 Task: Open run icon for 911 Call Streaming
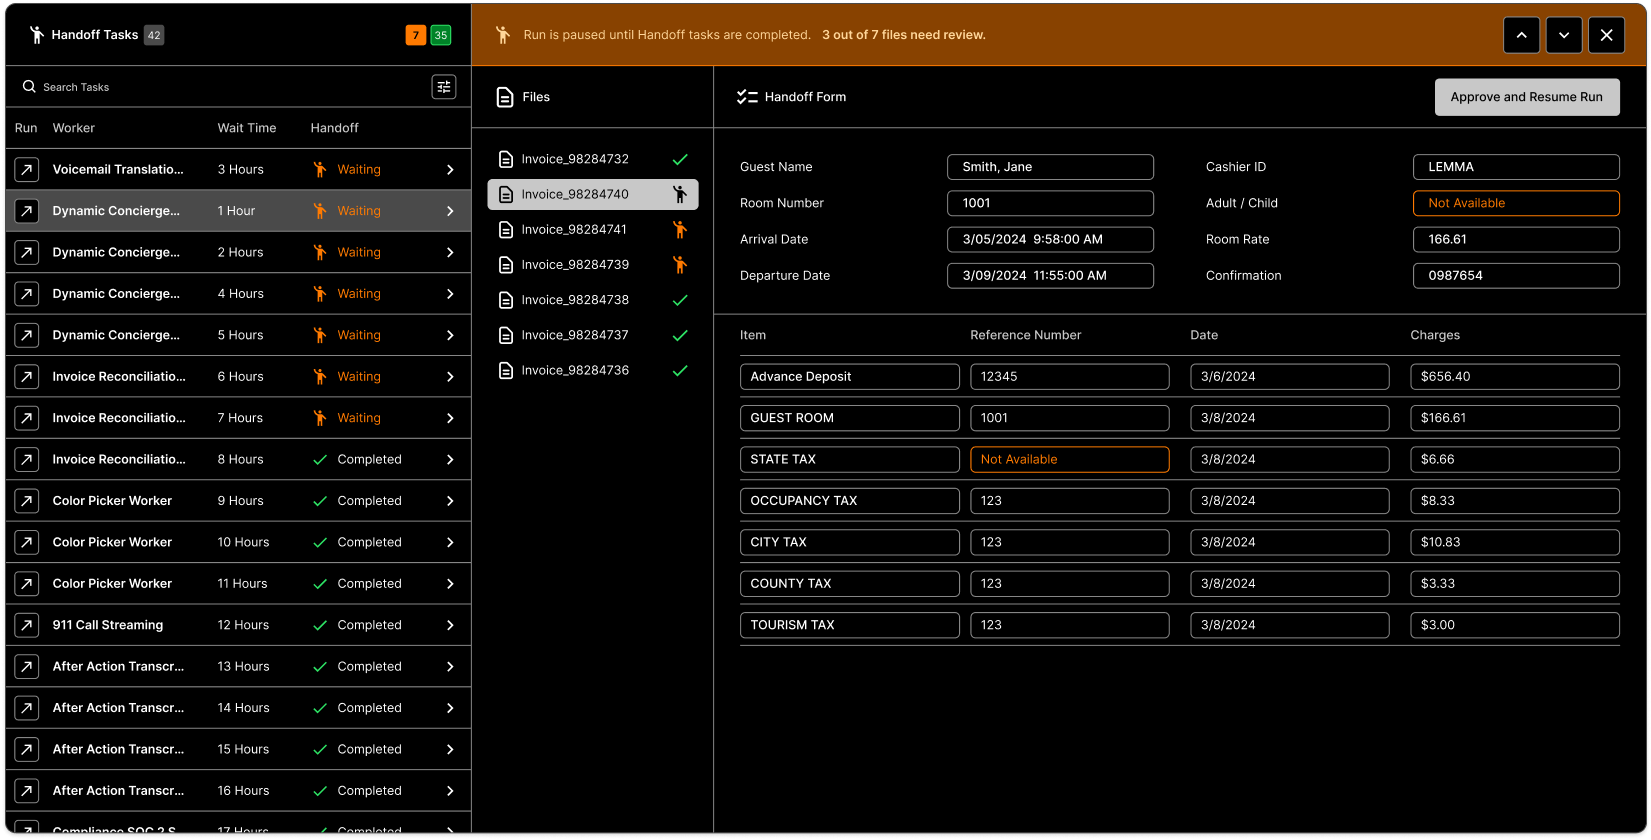[x=27, y=625]
